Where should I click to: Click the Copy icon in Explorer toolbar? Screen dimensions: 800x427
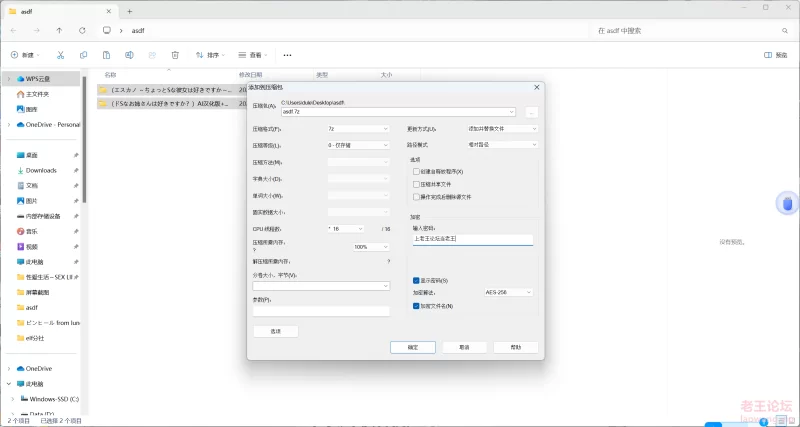(x=83, y=55)
